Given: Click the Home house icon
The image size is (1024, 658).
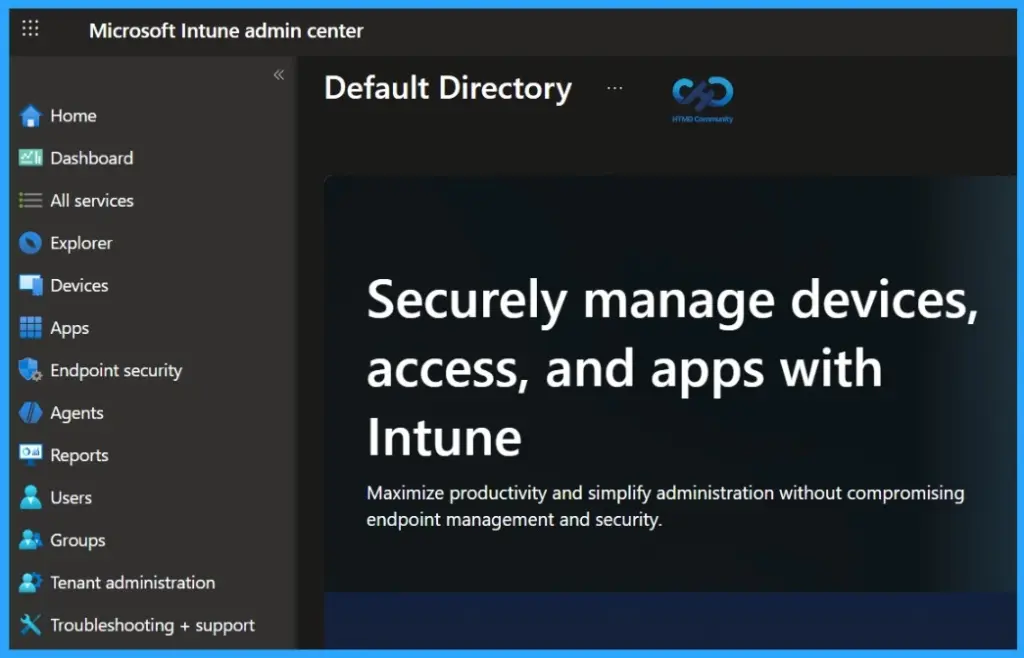Looking at the screenshot, I should (31, 116).
